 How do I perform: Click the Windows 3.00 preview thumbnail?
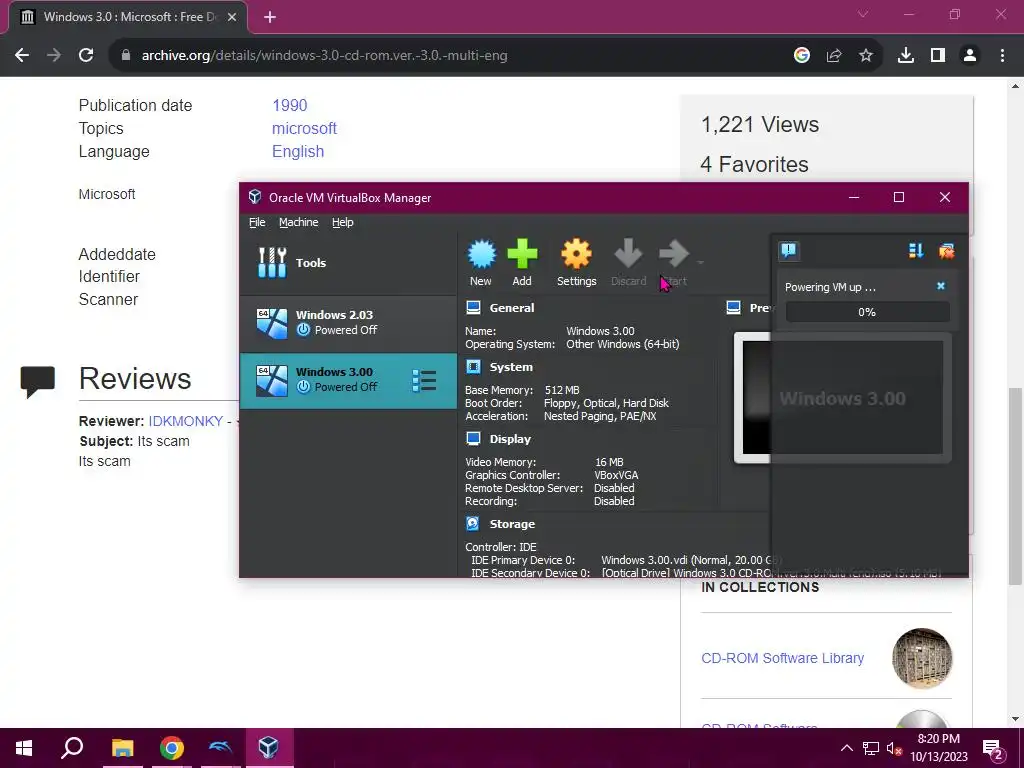pyautogui.click(x=842, y=398)
